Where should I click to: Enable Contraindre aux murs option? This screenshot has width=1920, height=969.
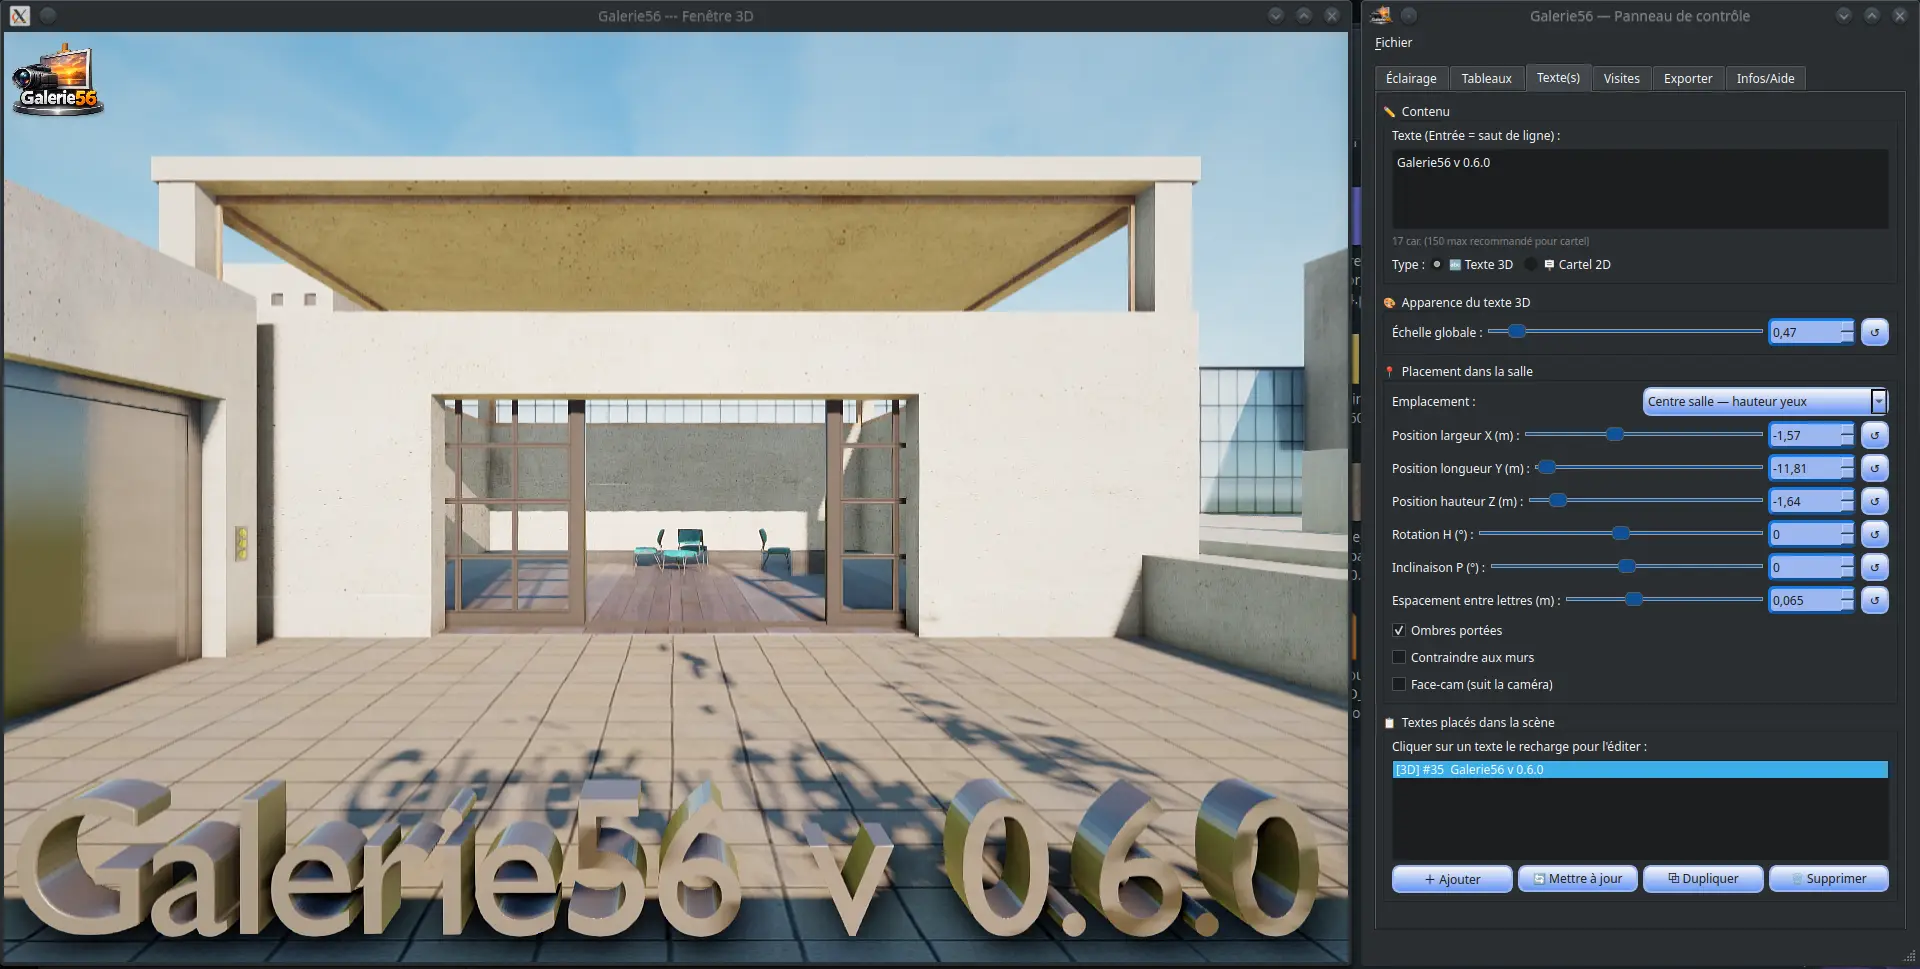click(x=1399, y=657)
